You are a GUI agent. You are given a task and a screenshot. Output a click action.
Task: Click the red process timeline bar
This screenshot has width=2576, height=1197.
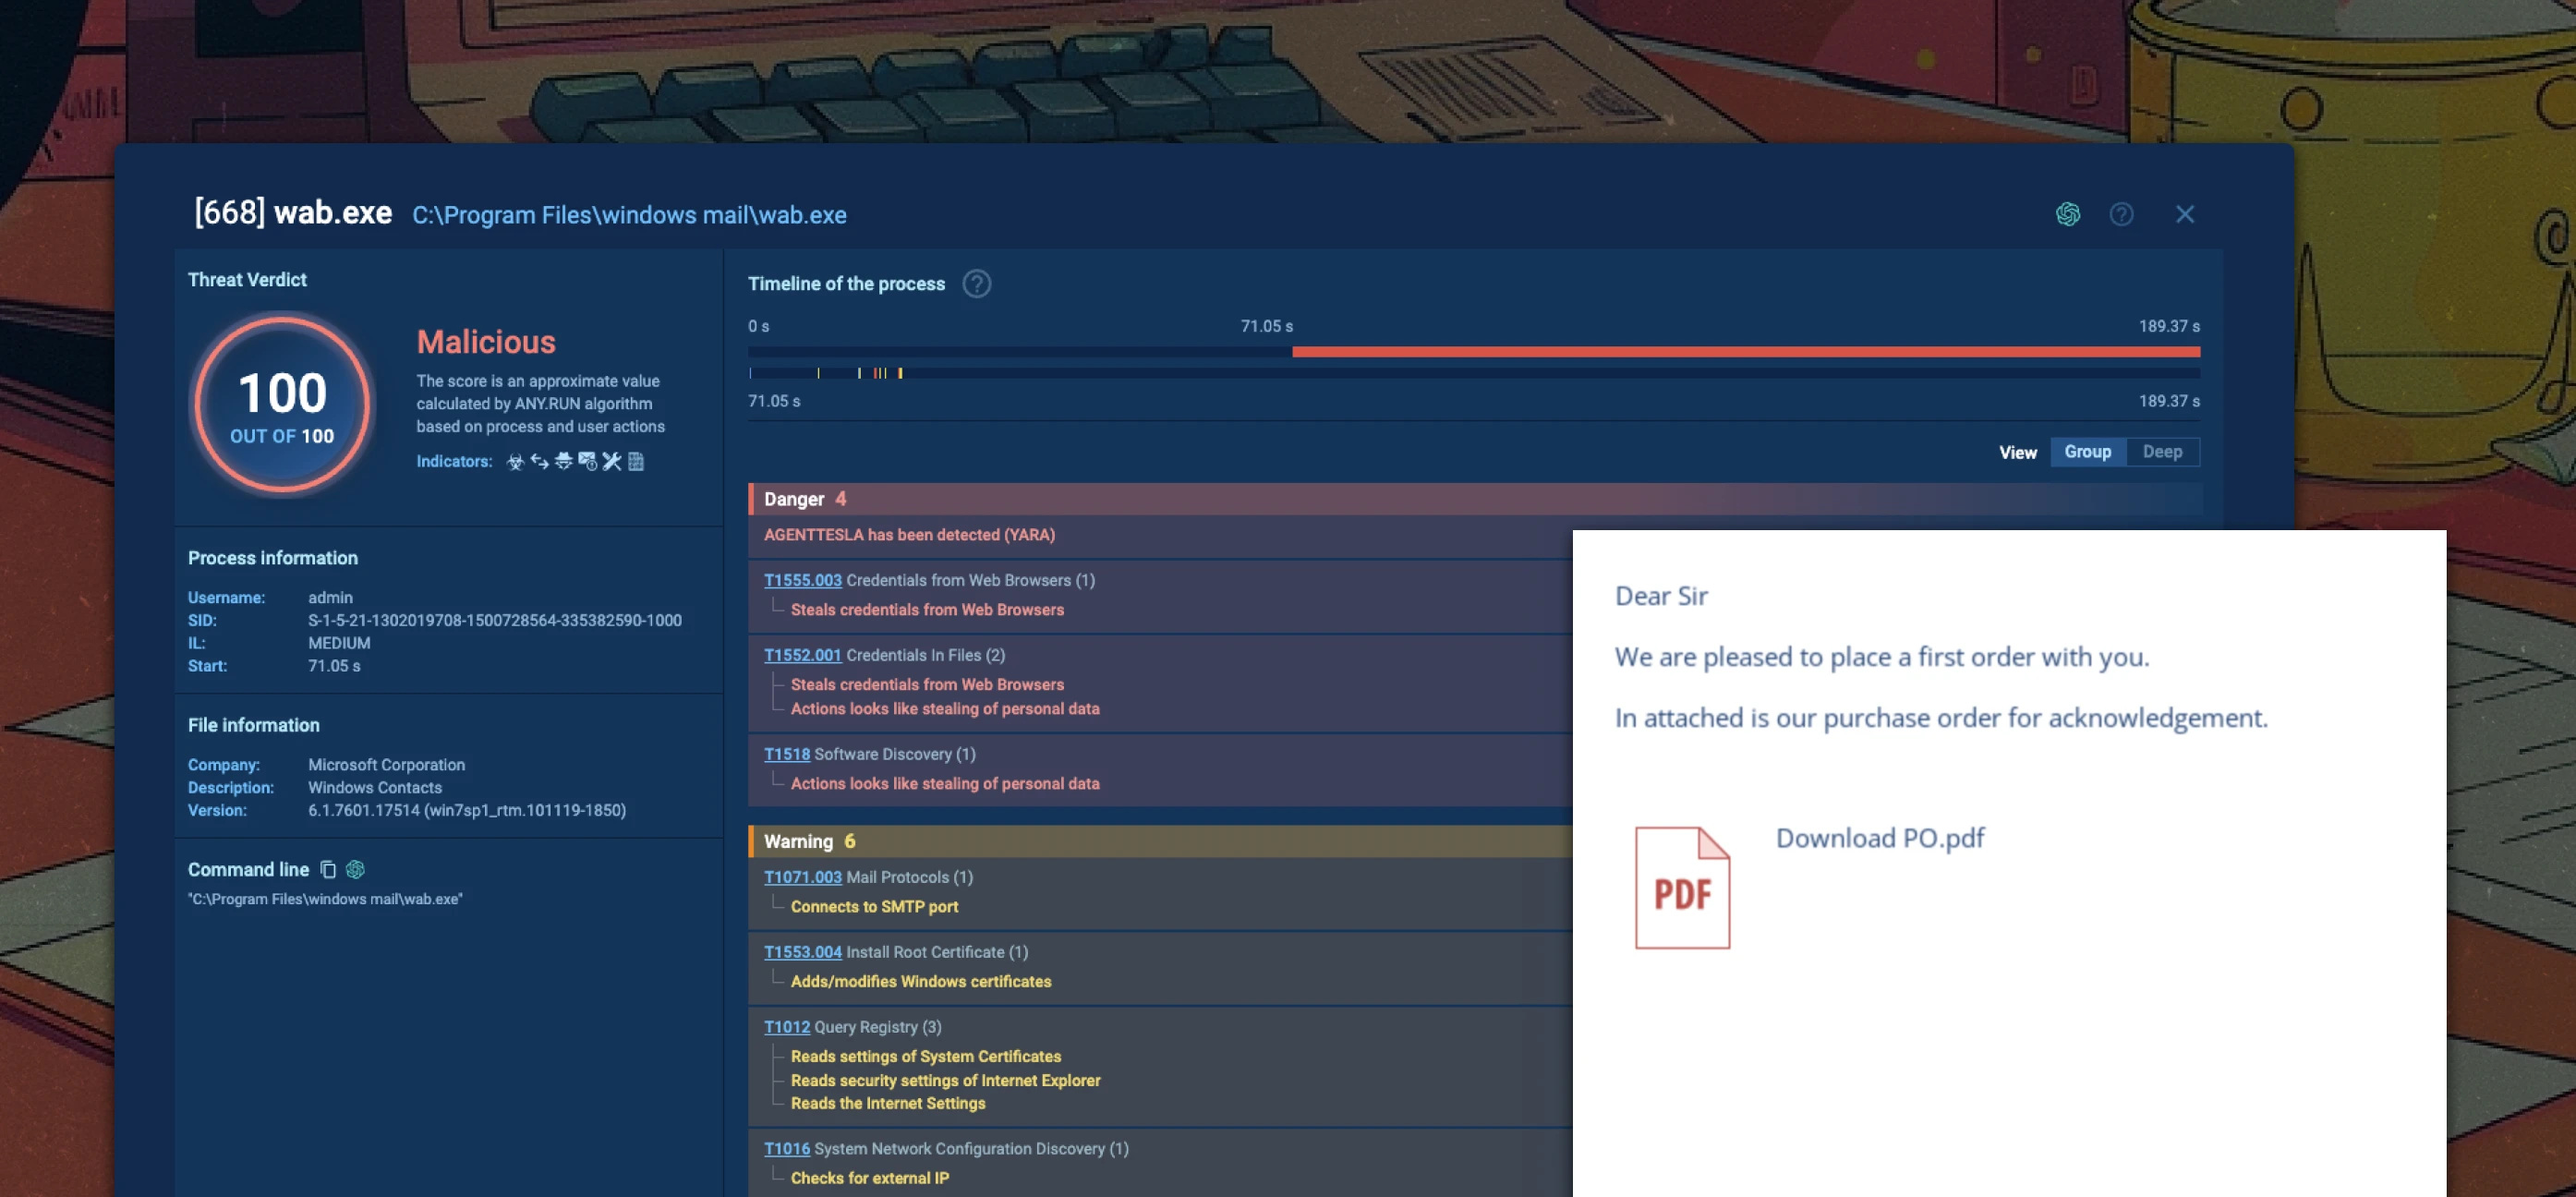(1745, 352)
